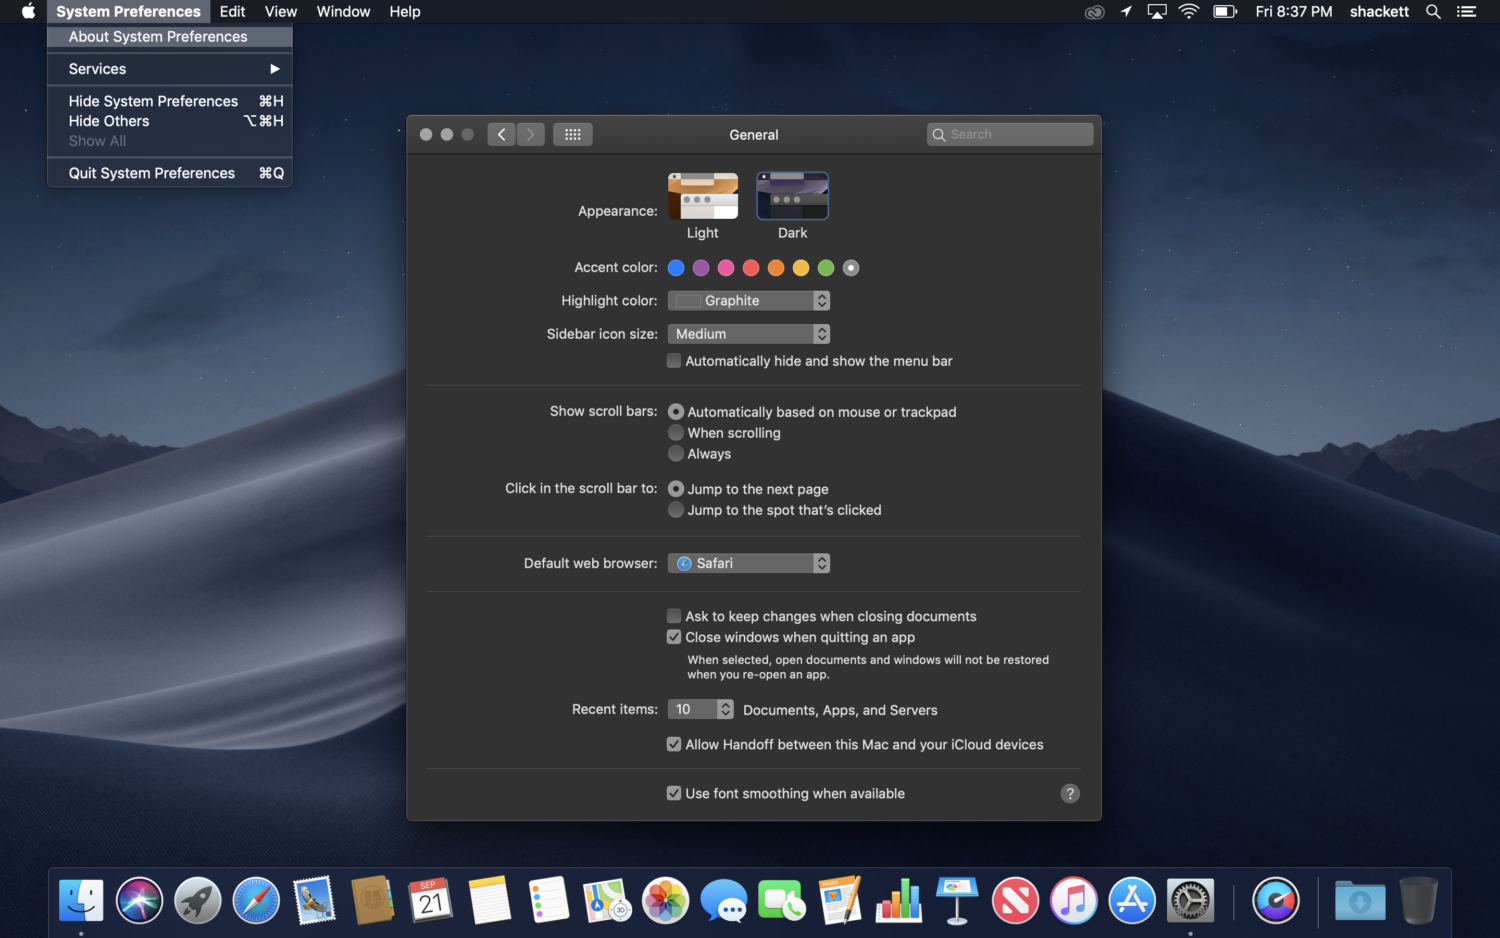Click the Show All grid icon in the toolbar

coord(572,133)
